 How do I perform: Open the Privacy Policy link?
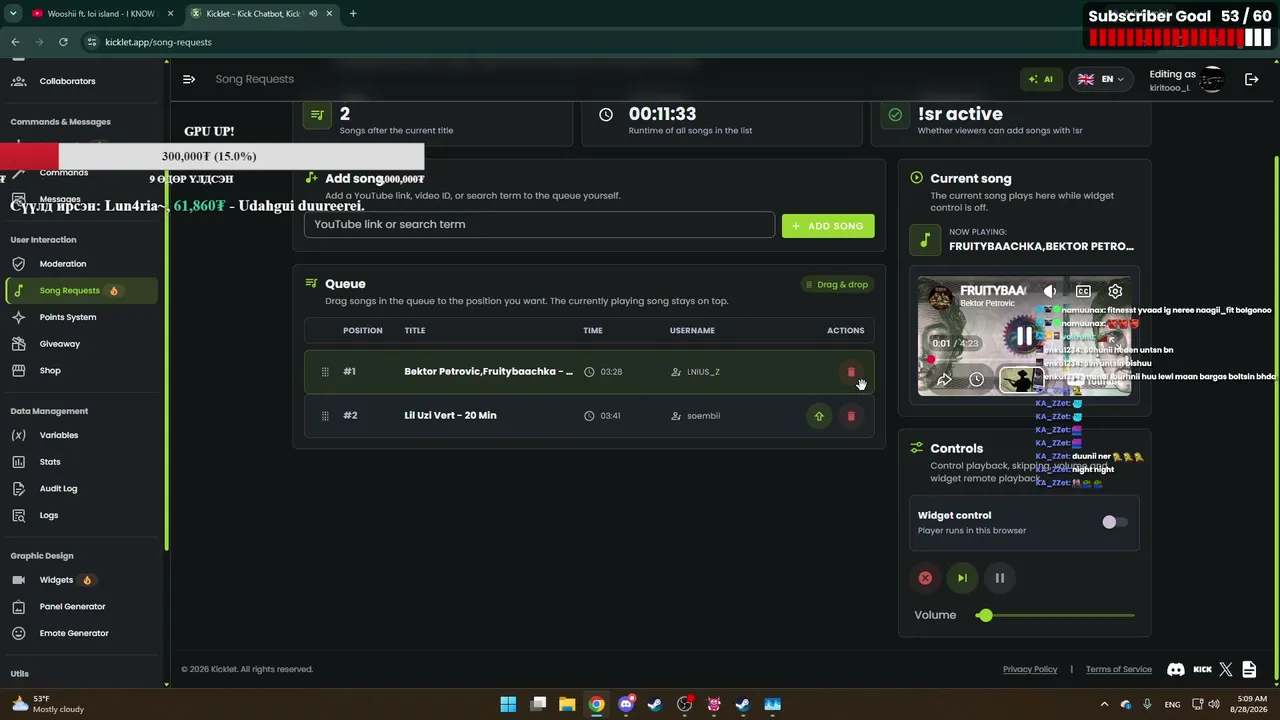pyautogui.click(x=1030, y=669)
